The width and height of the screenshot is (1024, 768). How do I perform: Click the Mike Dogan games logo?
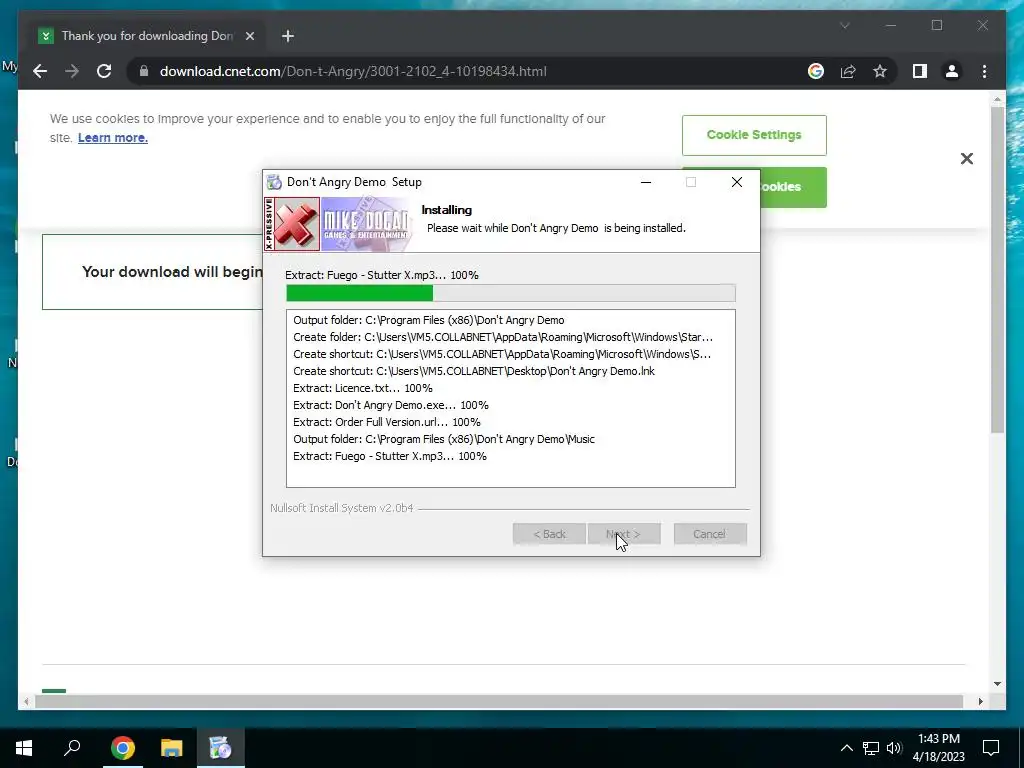coord(367,224)
